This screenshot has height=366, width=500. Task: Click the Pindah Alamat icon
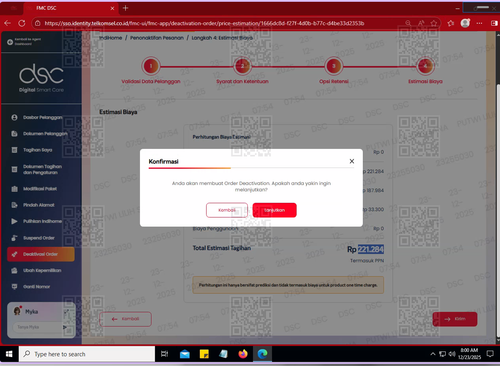(14, 205)
